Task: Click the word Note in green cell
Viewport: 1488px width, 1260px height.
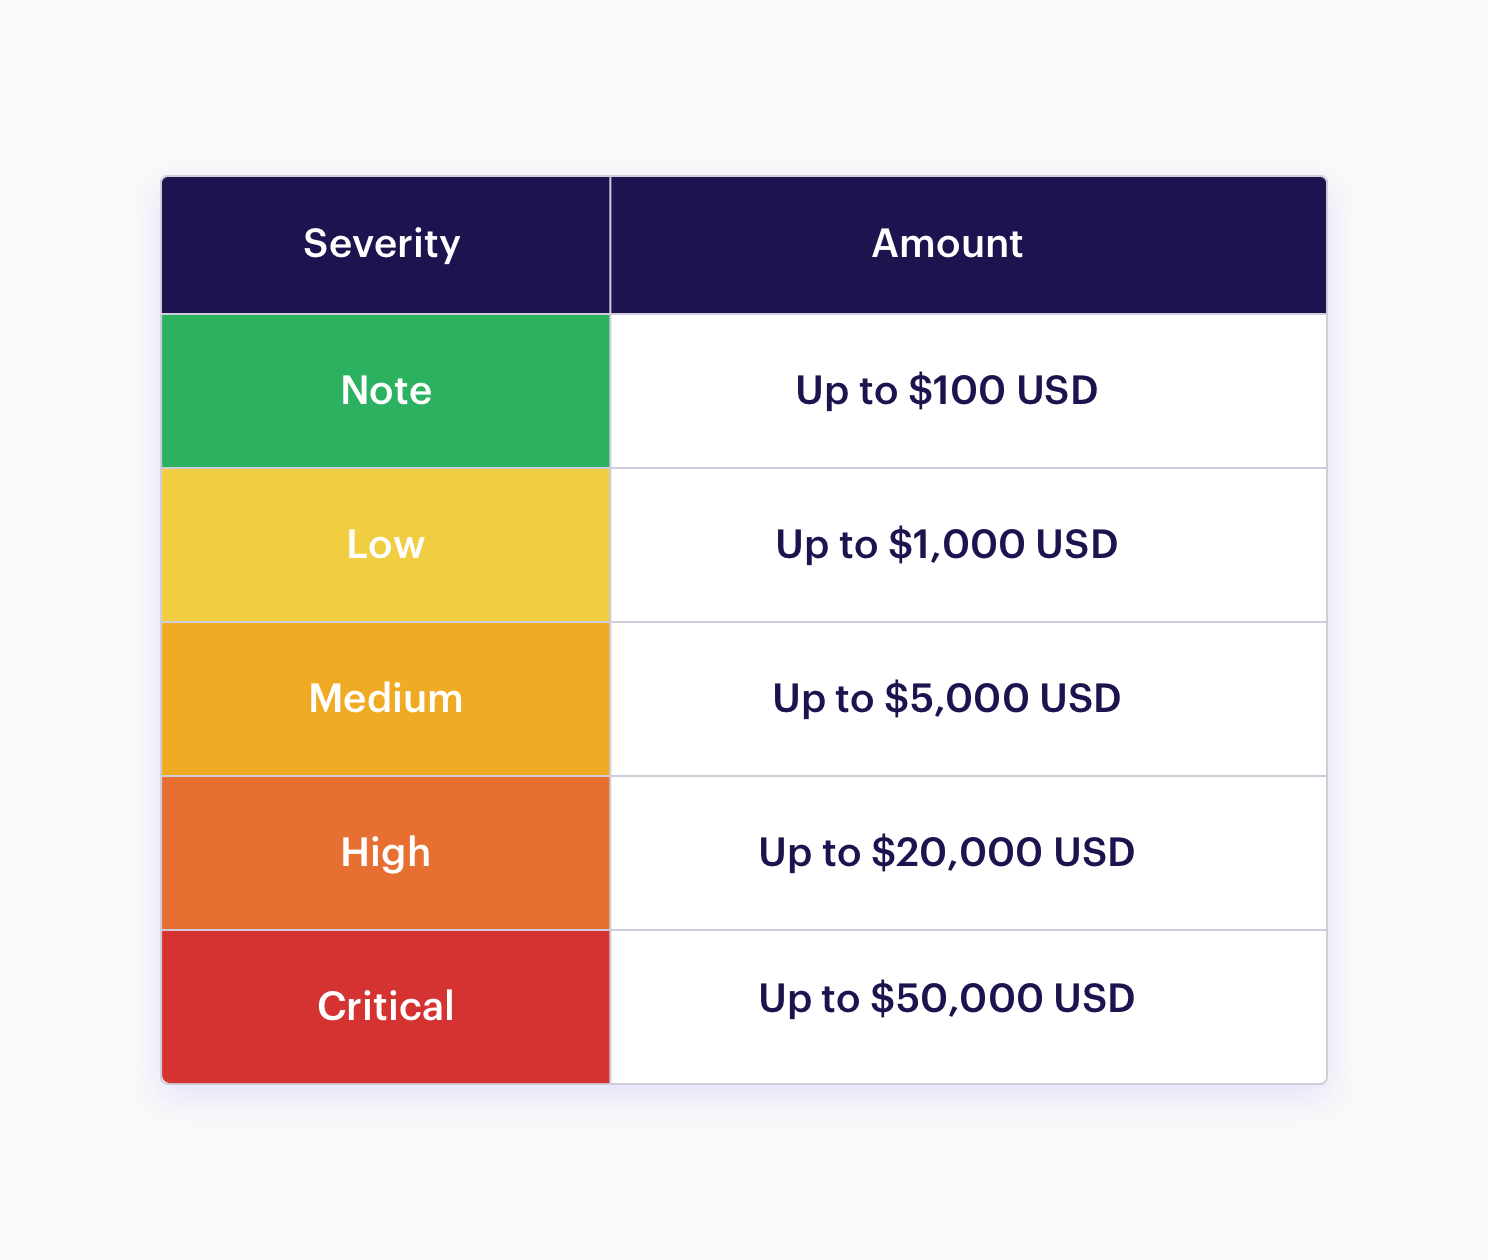Action: point(386,390)
